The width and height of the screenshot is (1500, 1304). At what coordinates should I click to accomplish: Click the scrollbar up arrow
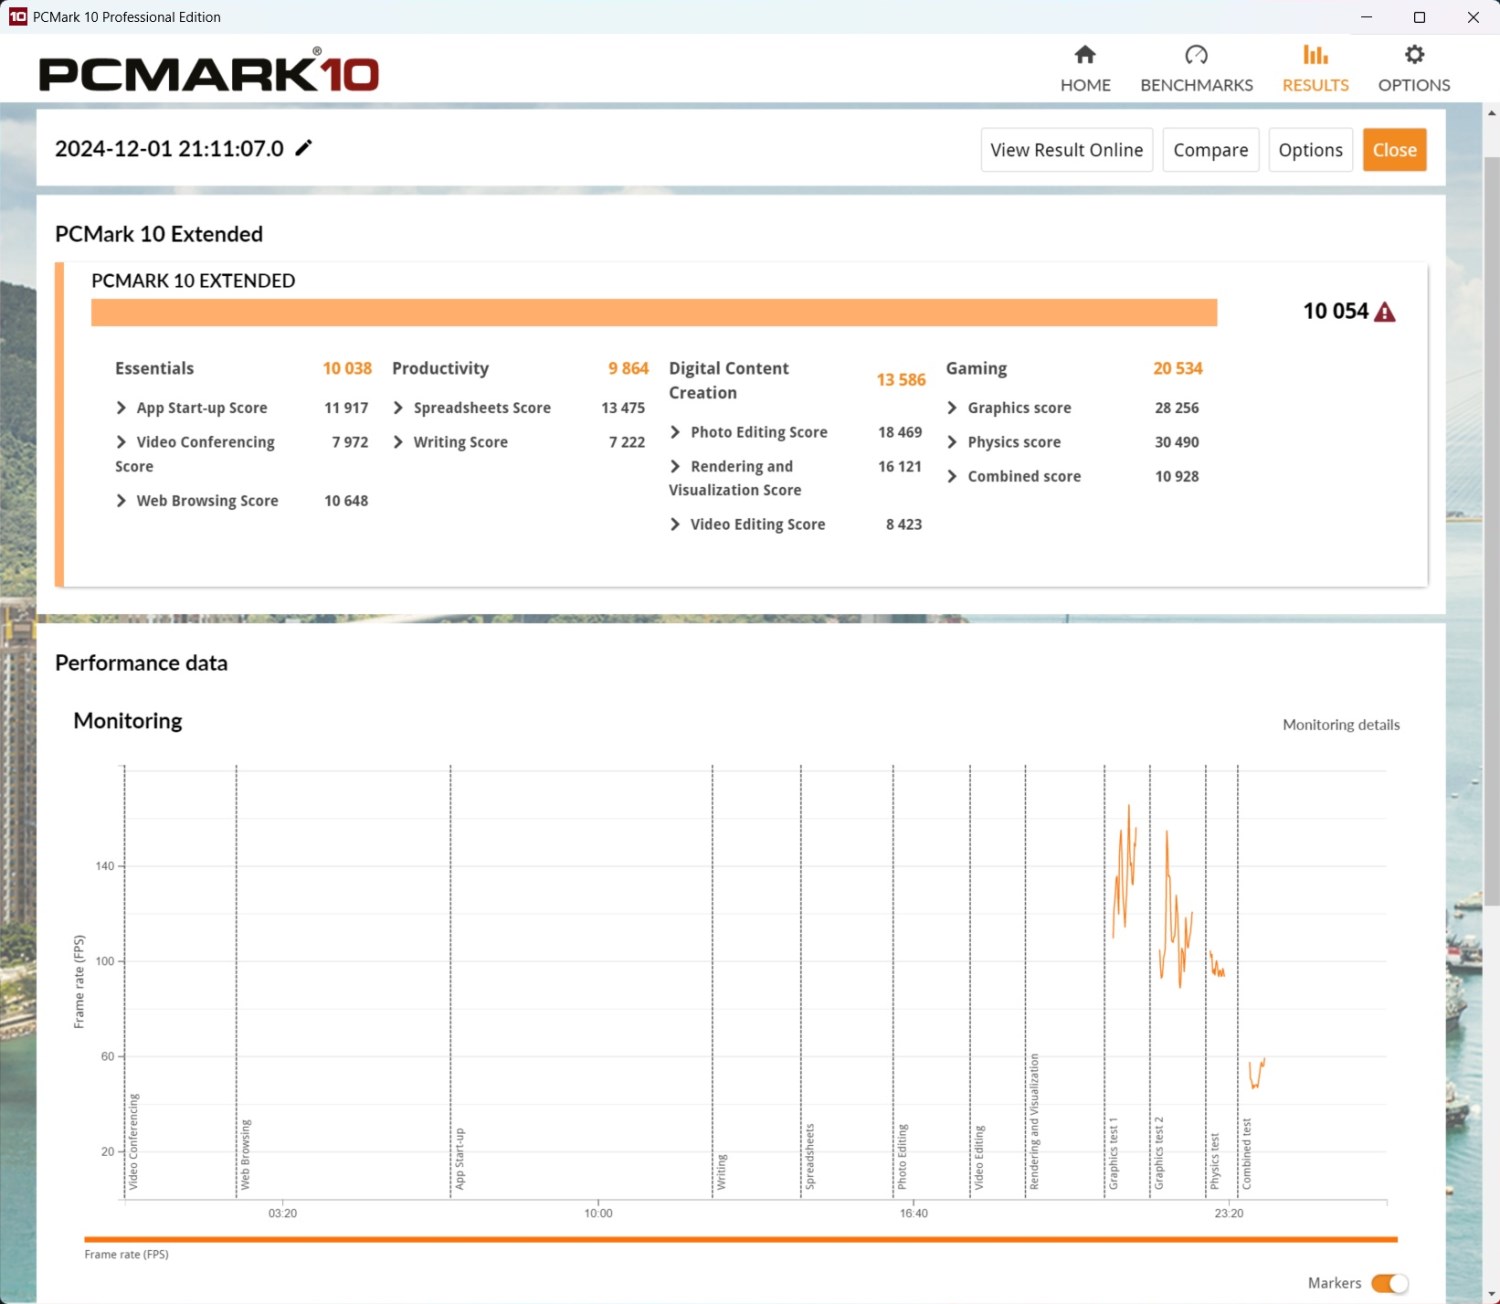[x=1491, y=113]
